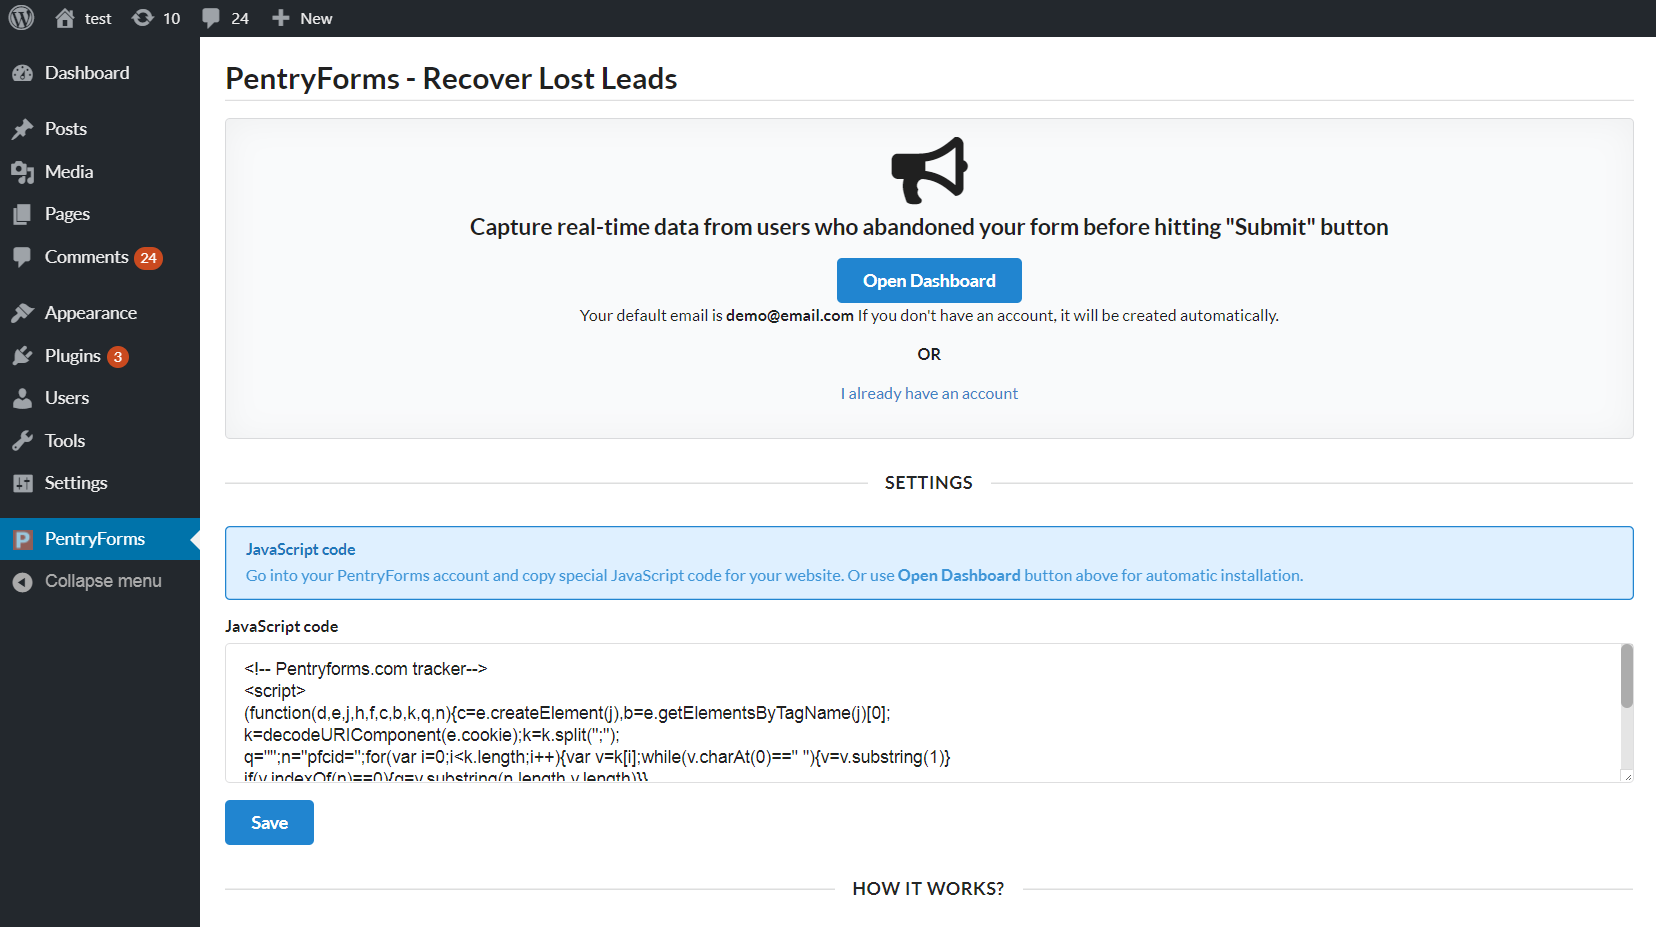1656x927 pixels.
Task: Collapse the admin sidebar menu
Action: pyautogui.click(x=102, y=581)
